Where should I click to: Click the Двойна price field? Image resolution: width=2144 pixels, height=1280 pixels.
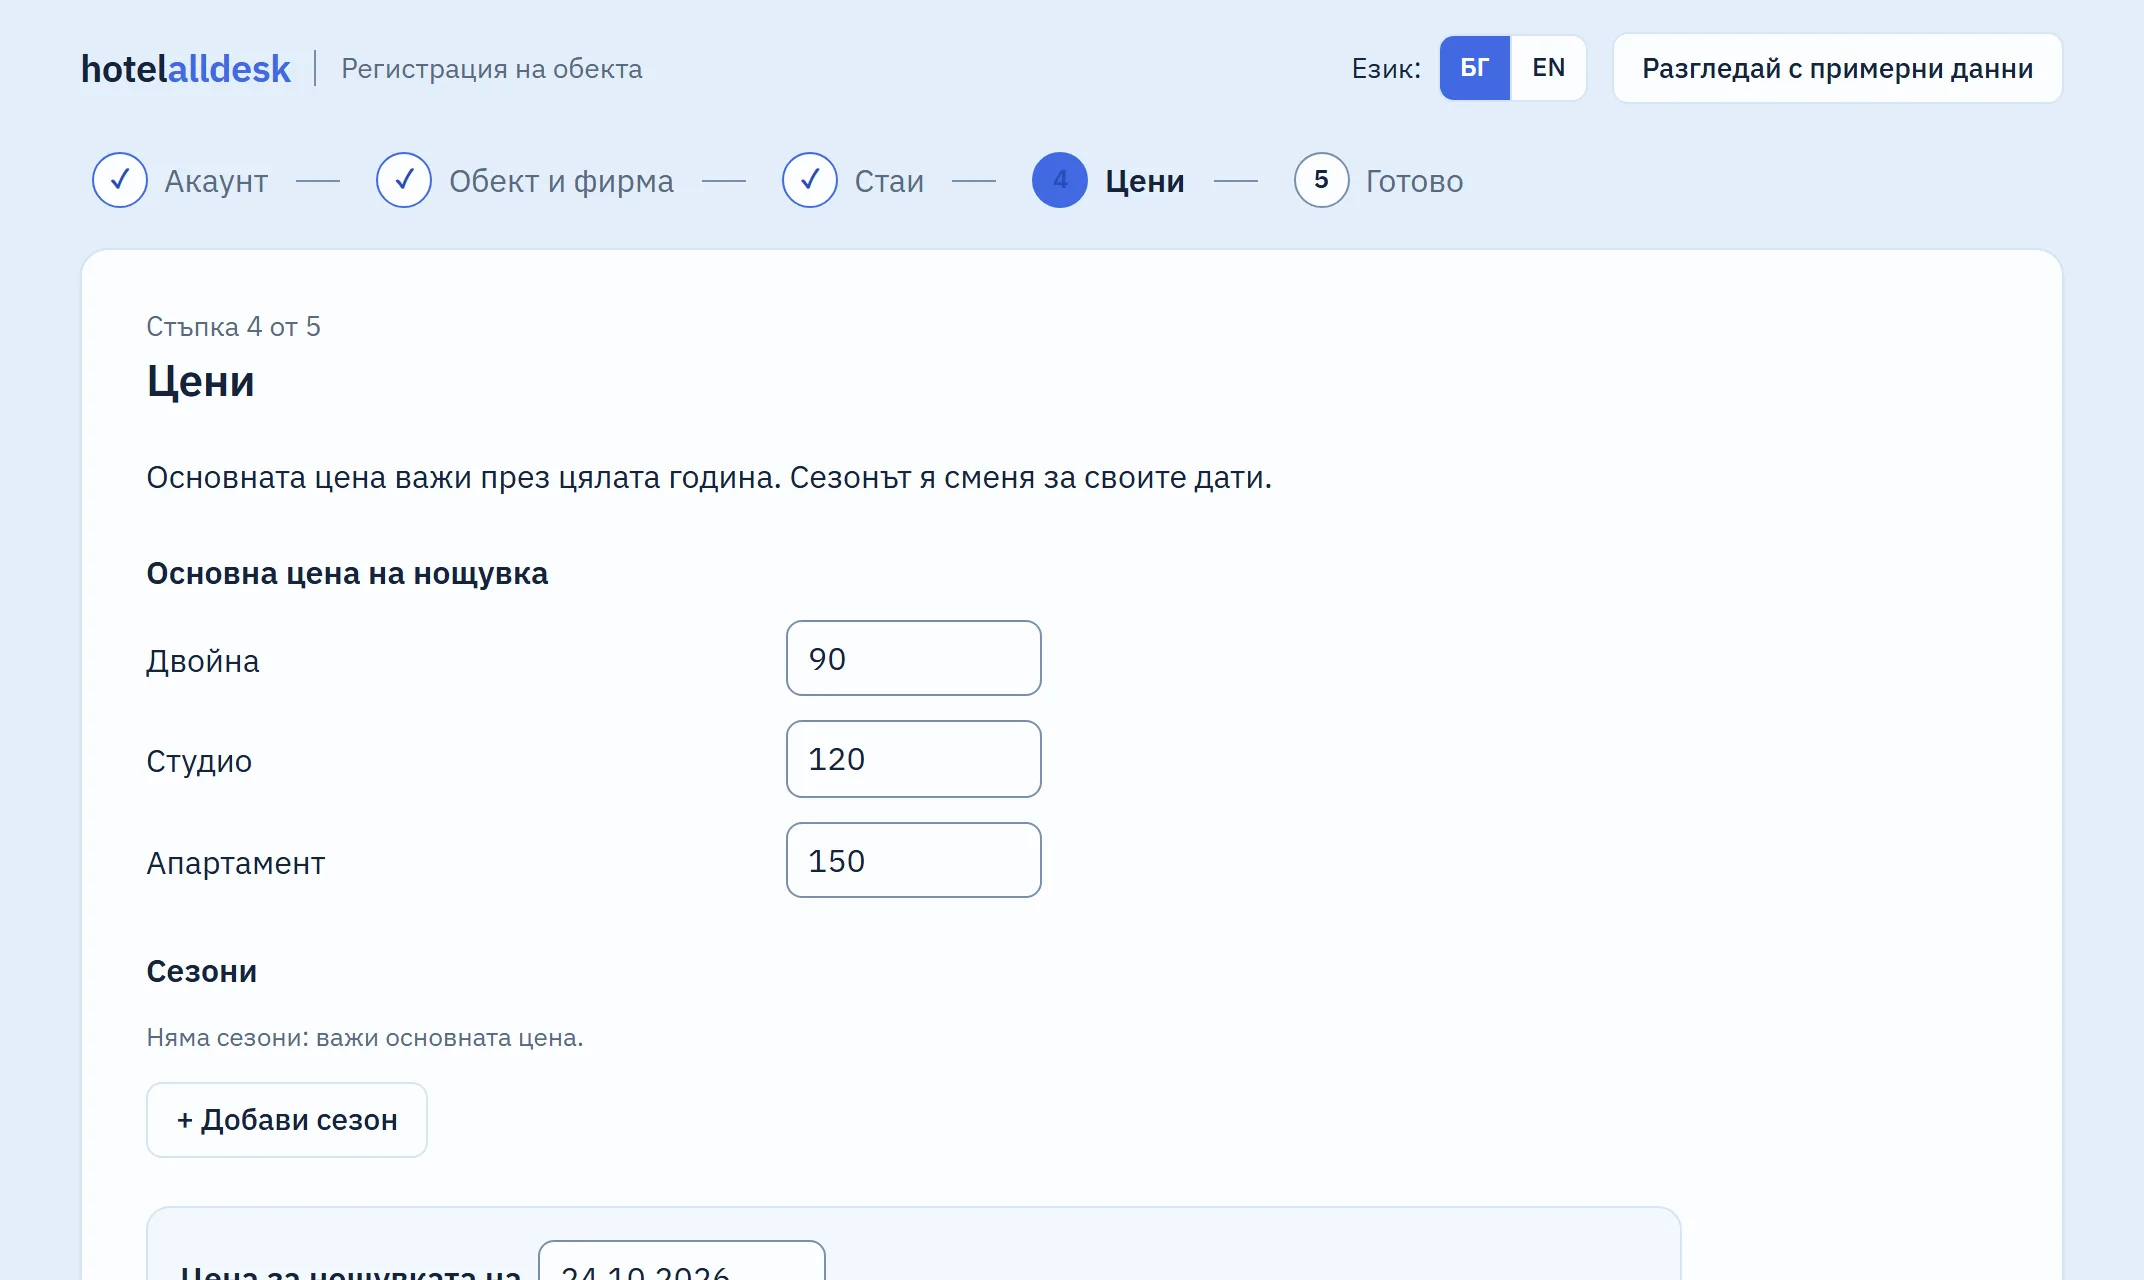(914, 658)
